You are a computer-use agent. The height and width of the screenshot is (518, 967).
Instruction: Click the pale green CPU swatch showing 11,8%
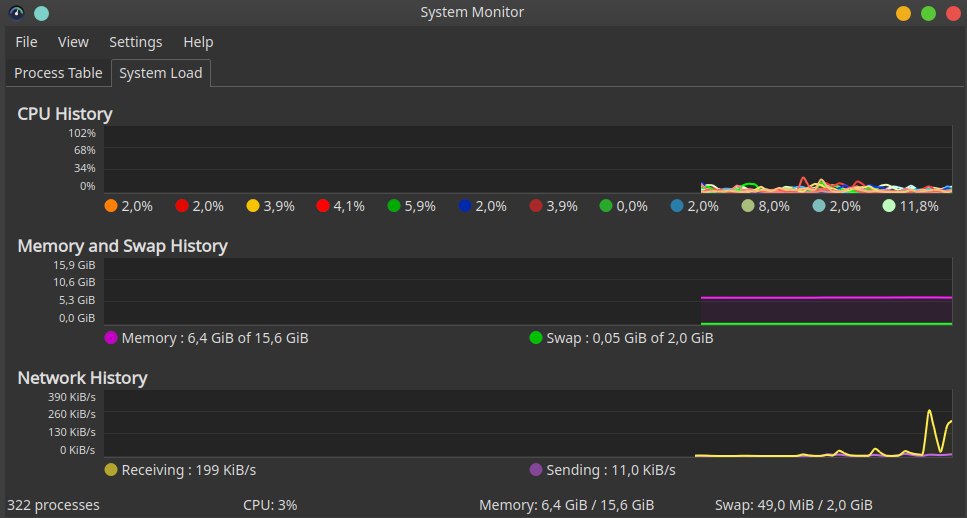pos(889,206)
